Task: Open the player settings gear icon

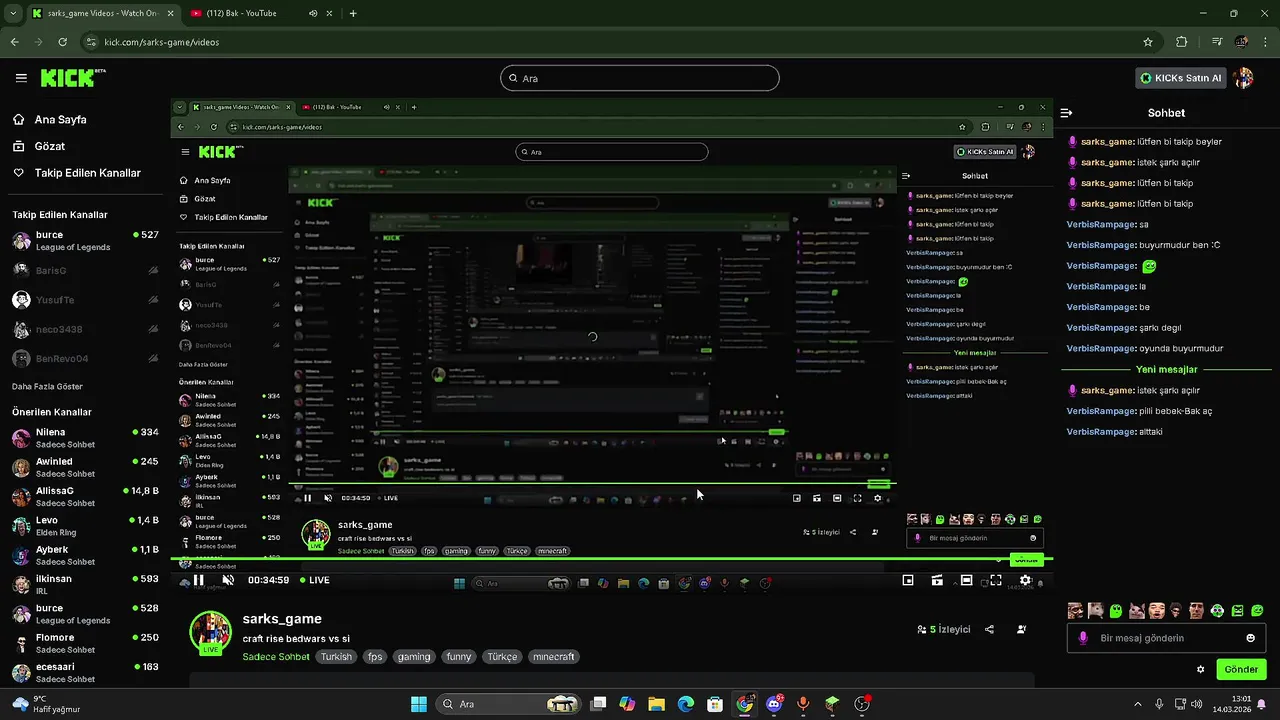Action: point(1025,580)
